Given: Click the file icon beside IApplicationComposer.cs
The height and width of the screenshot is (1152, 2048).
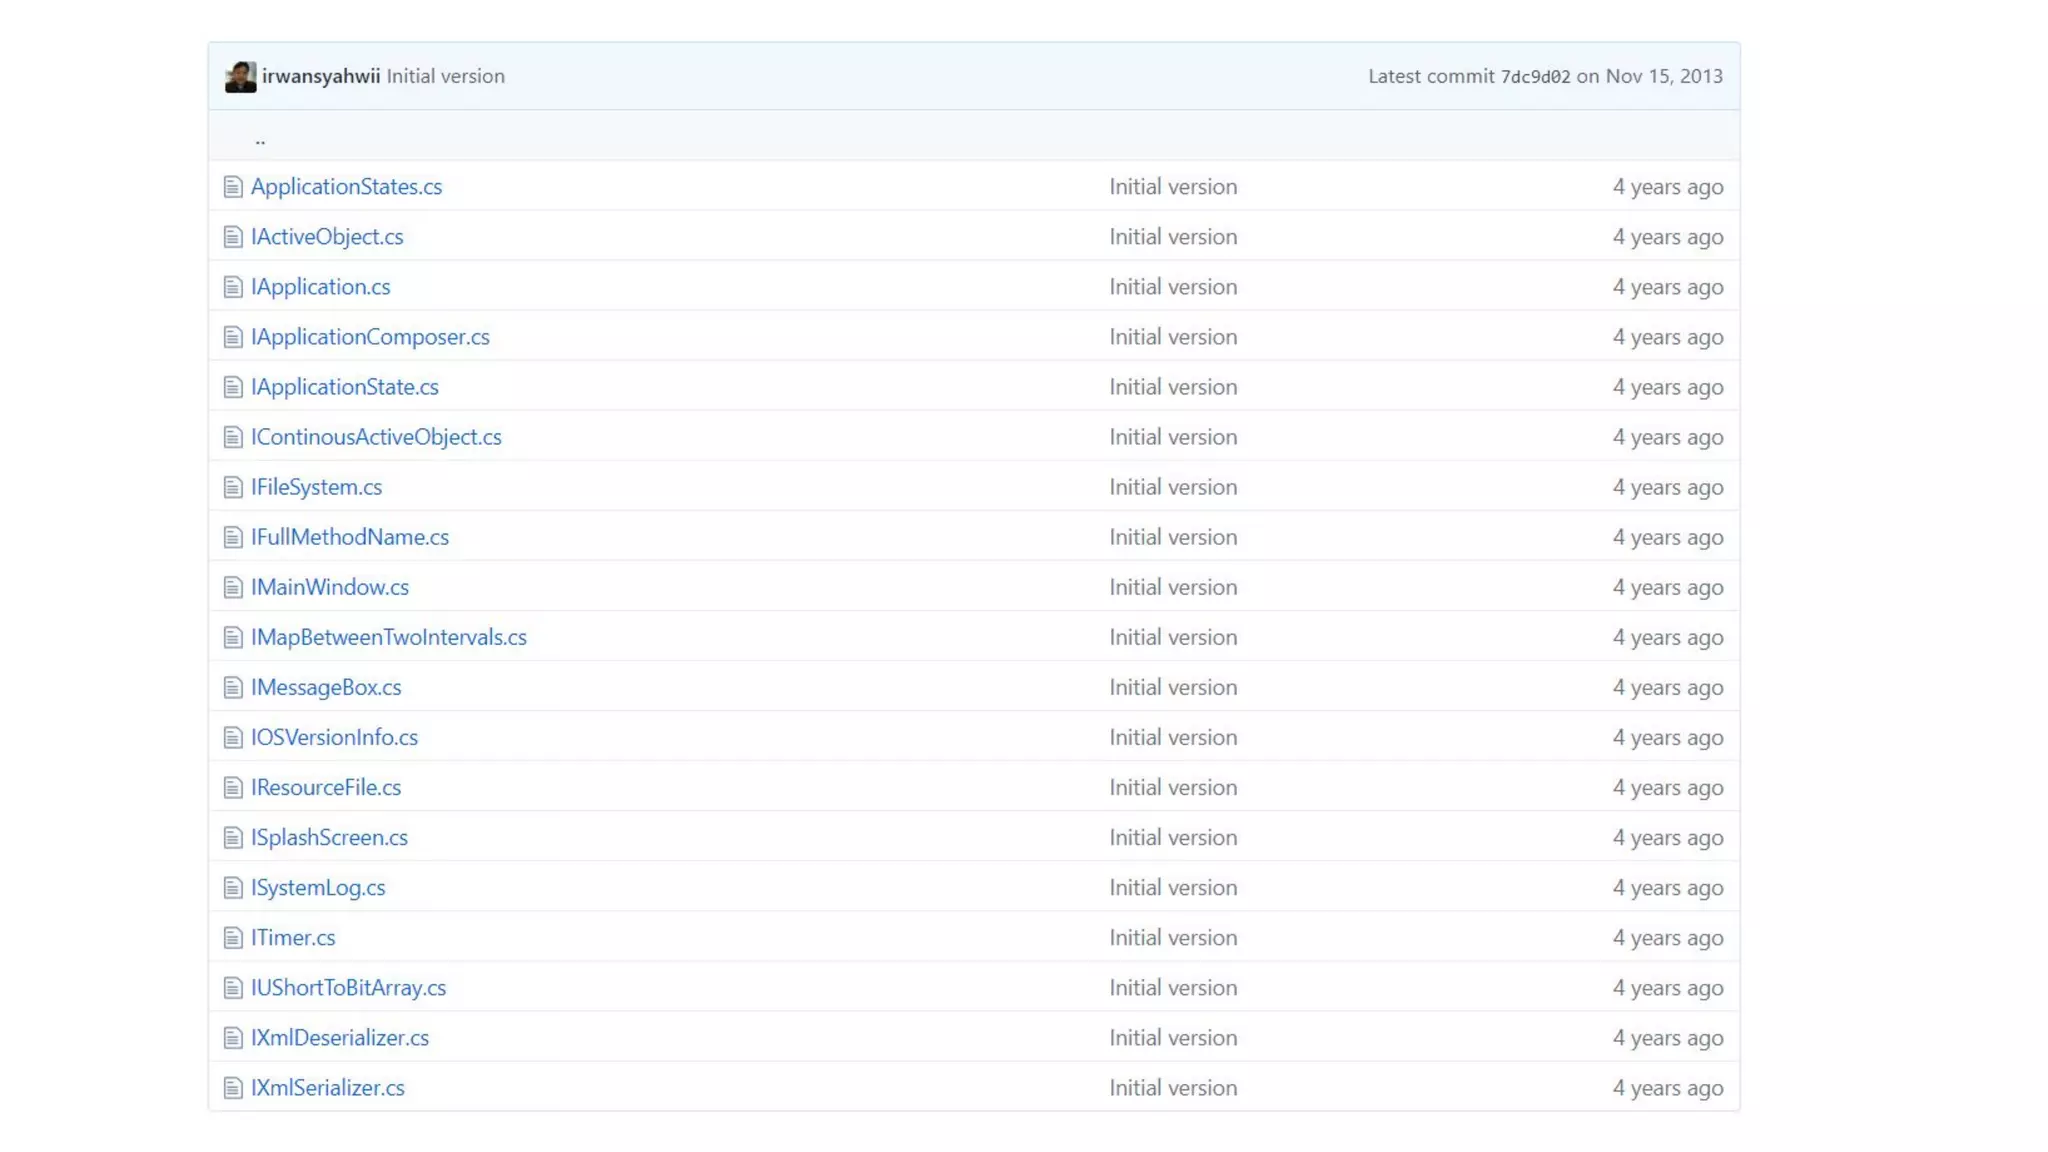Looking at the screenshot, I should click(x=233, y=337).
